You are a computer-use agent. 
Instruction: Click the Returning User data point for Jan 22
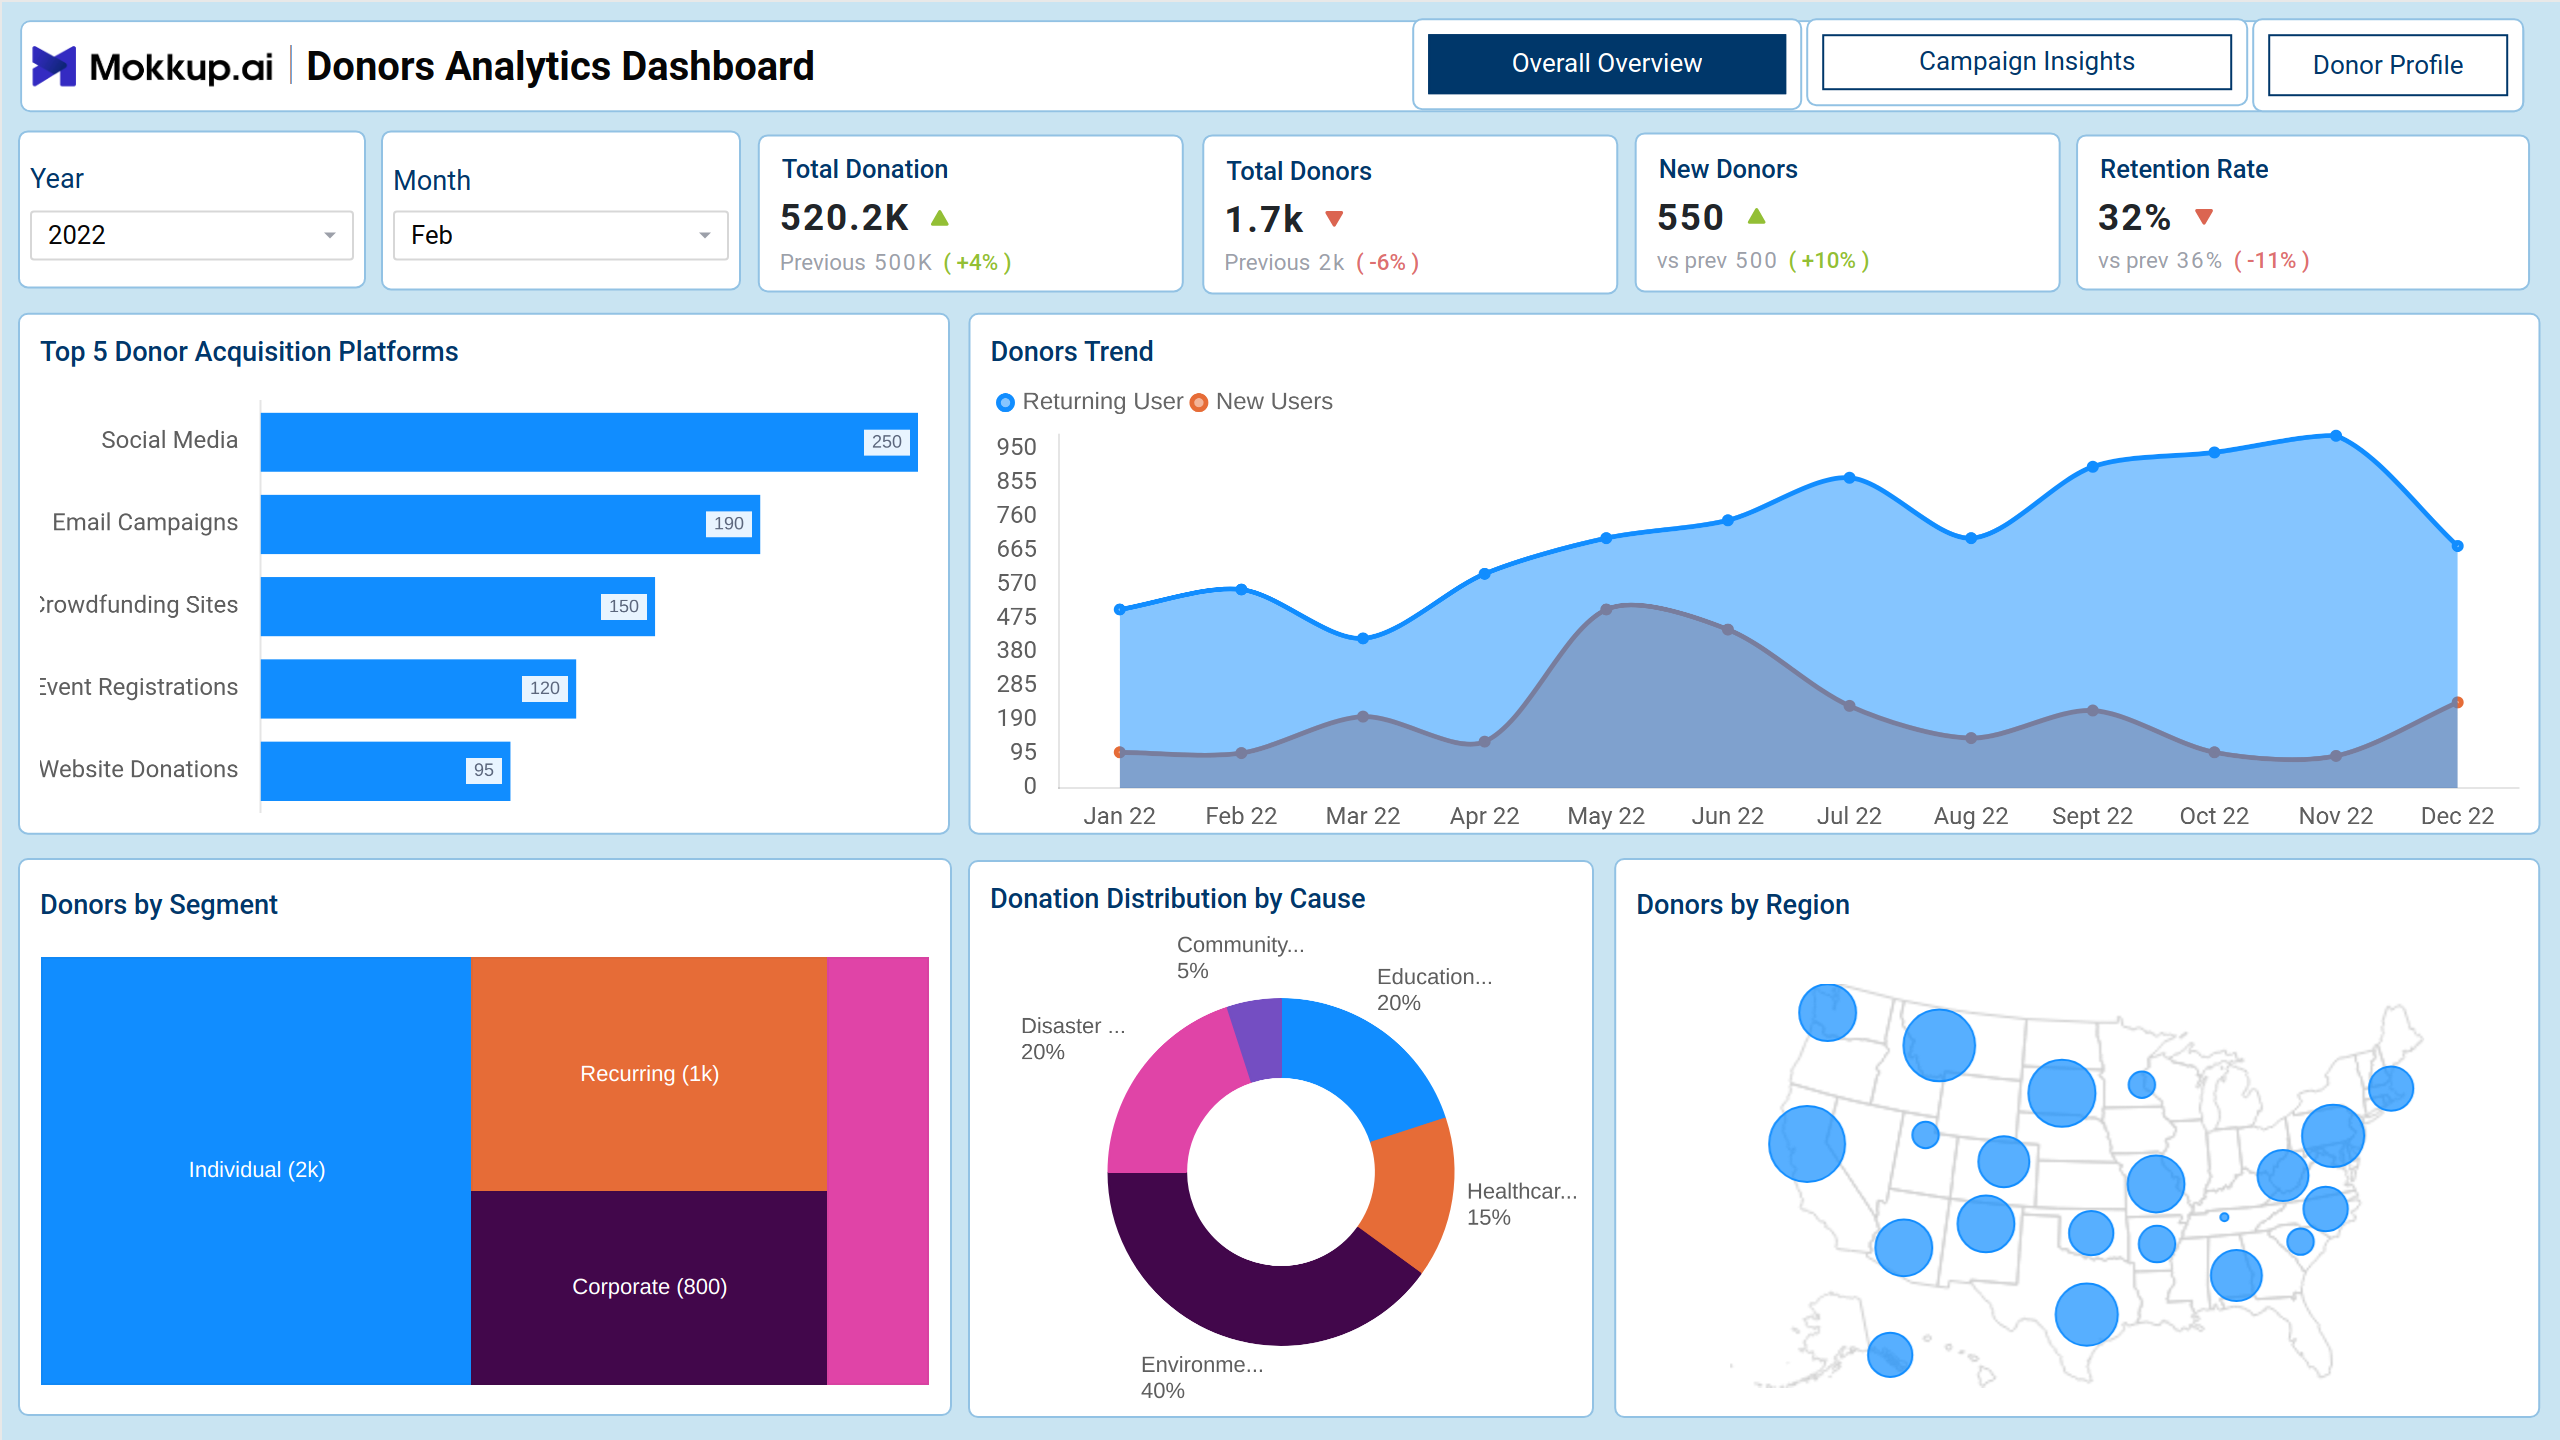[1120, 609]
